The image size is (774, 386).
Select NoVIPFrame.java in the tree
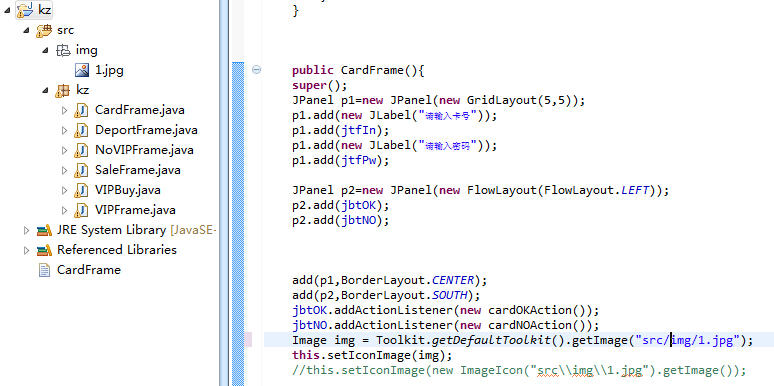click(x=144, y=150)
